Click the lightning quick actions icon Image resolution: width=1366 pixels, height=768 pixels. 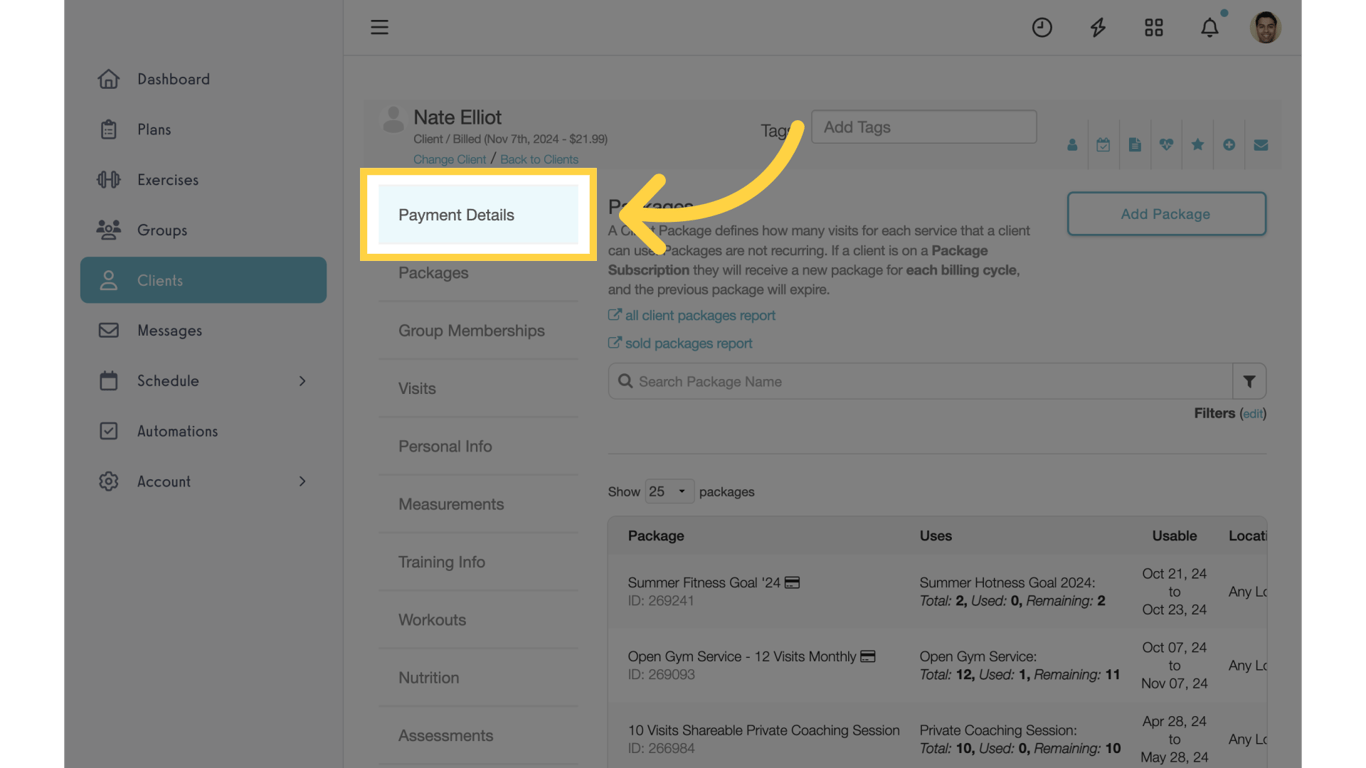click(x=1098, y=27)
